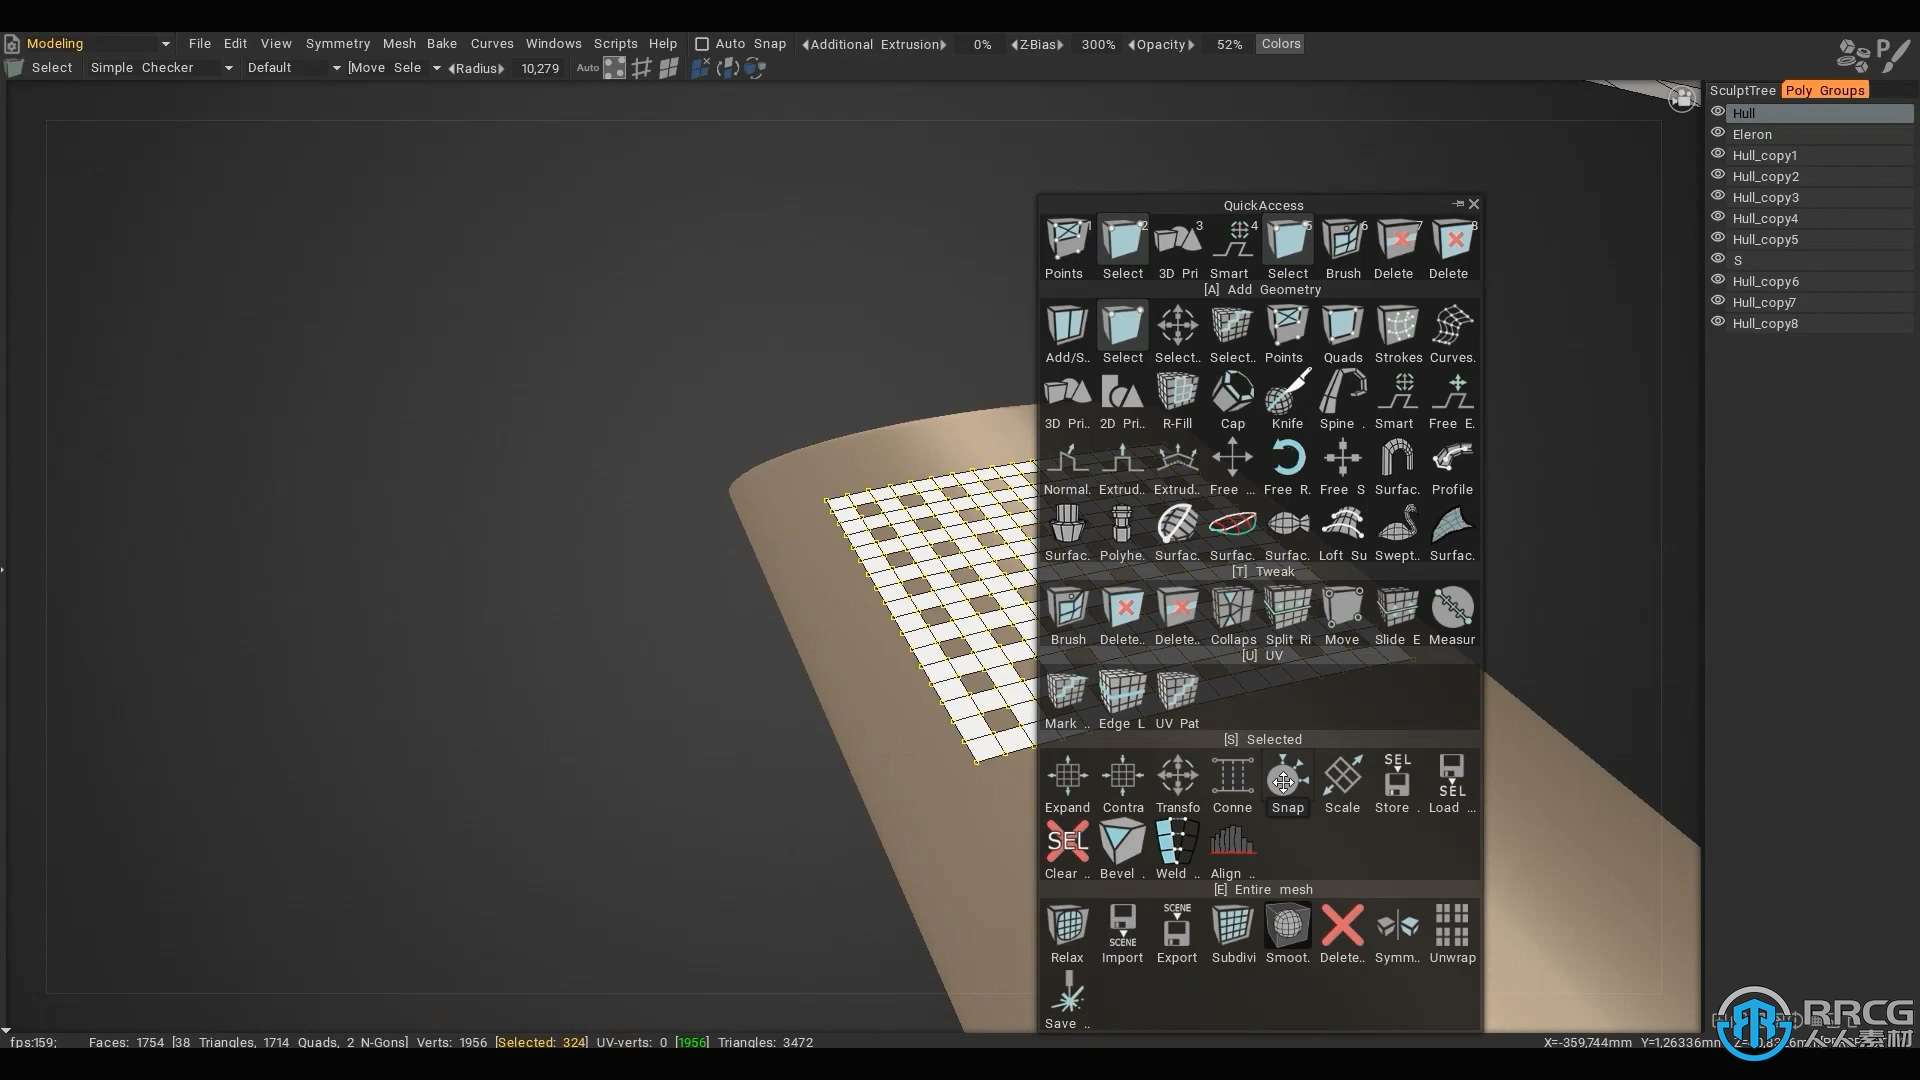Open the Symmetry menu
1920x1080 pixels.
click(338, 44)
